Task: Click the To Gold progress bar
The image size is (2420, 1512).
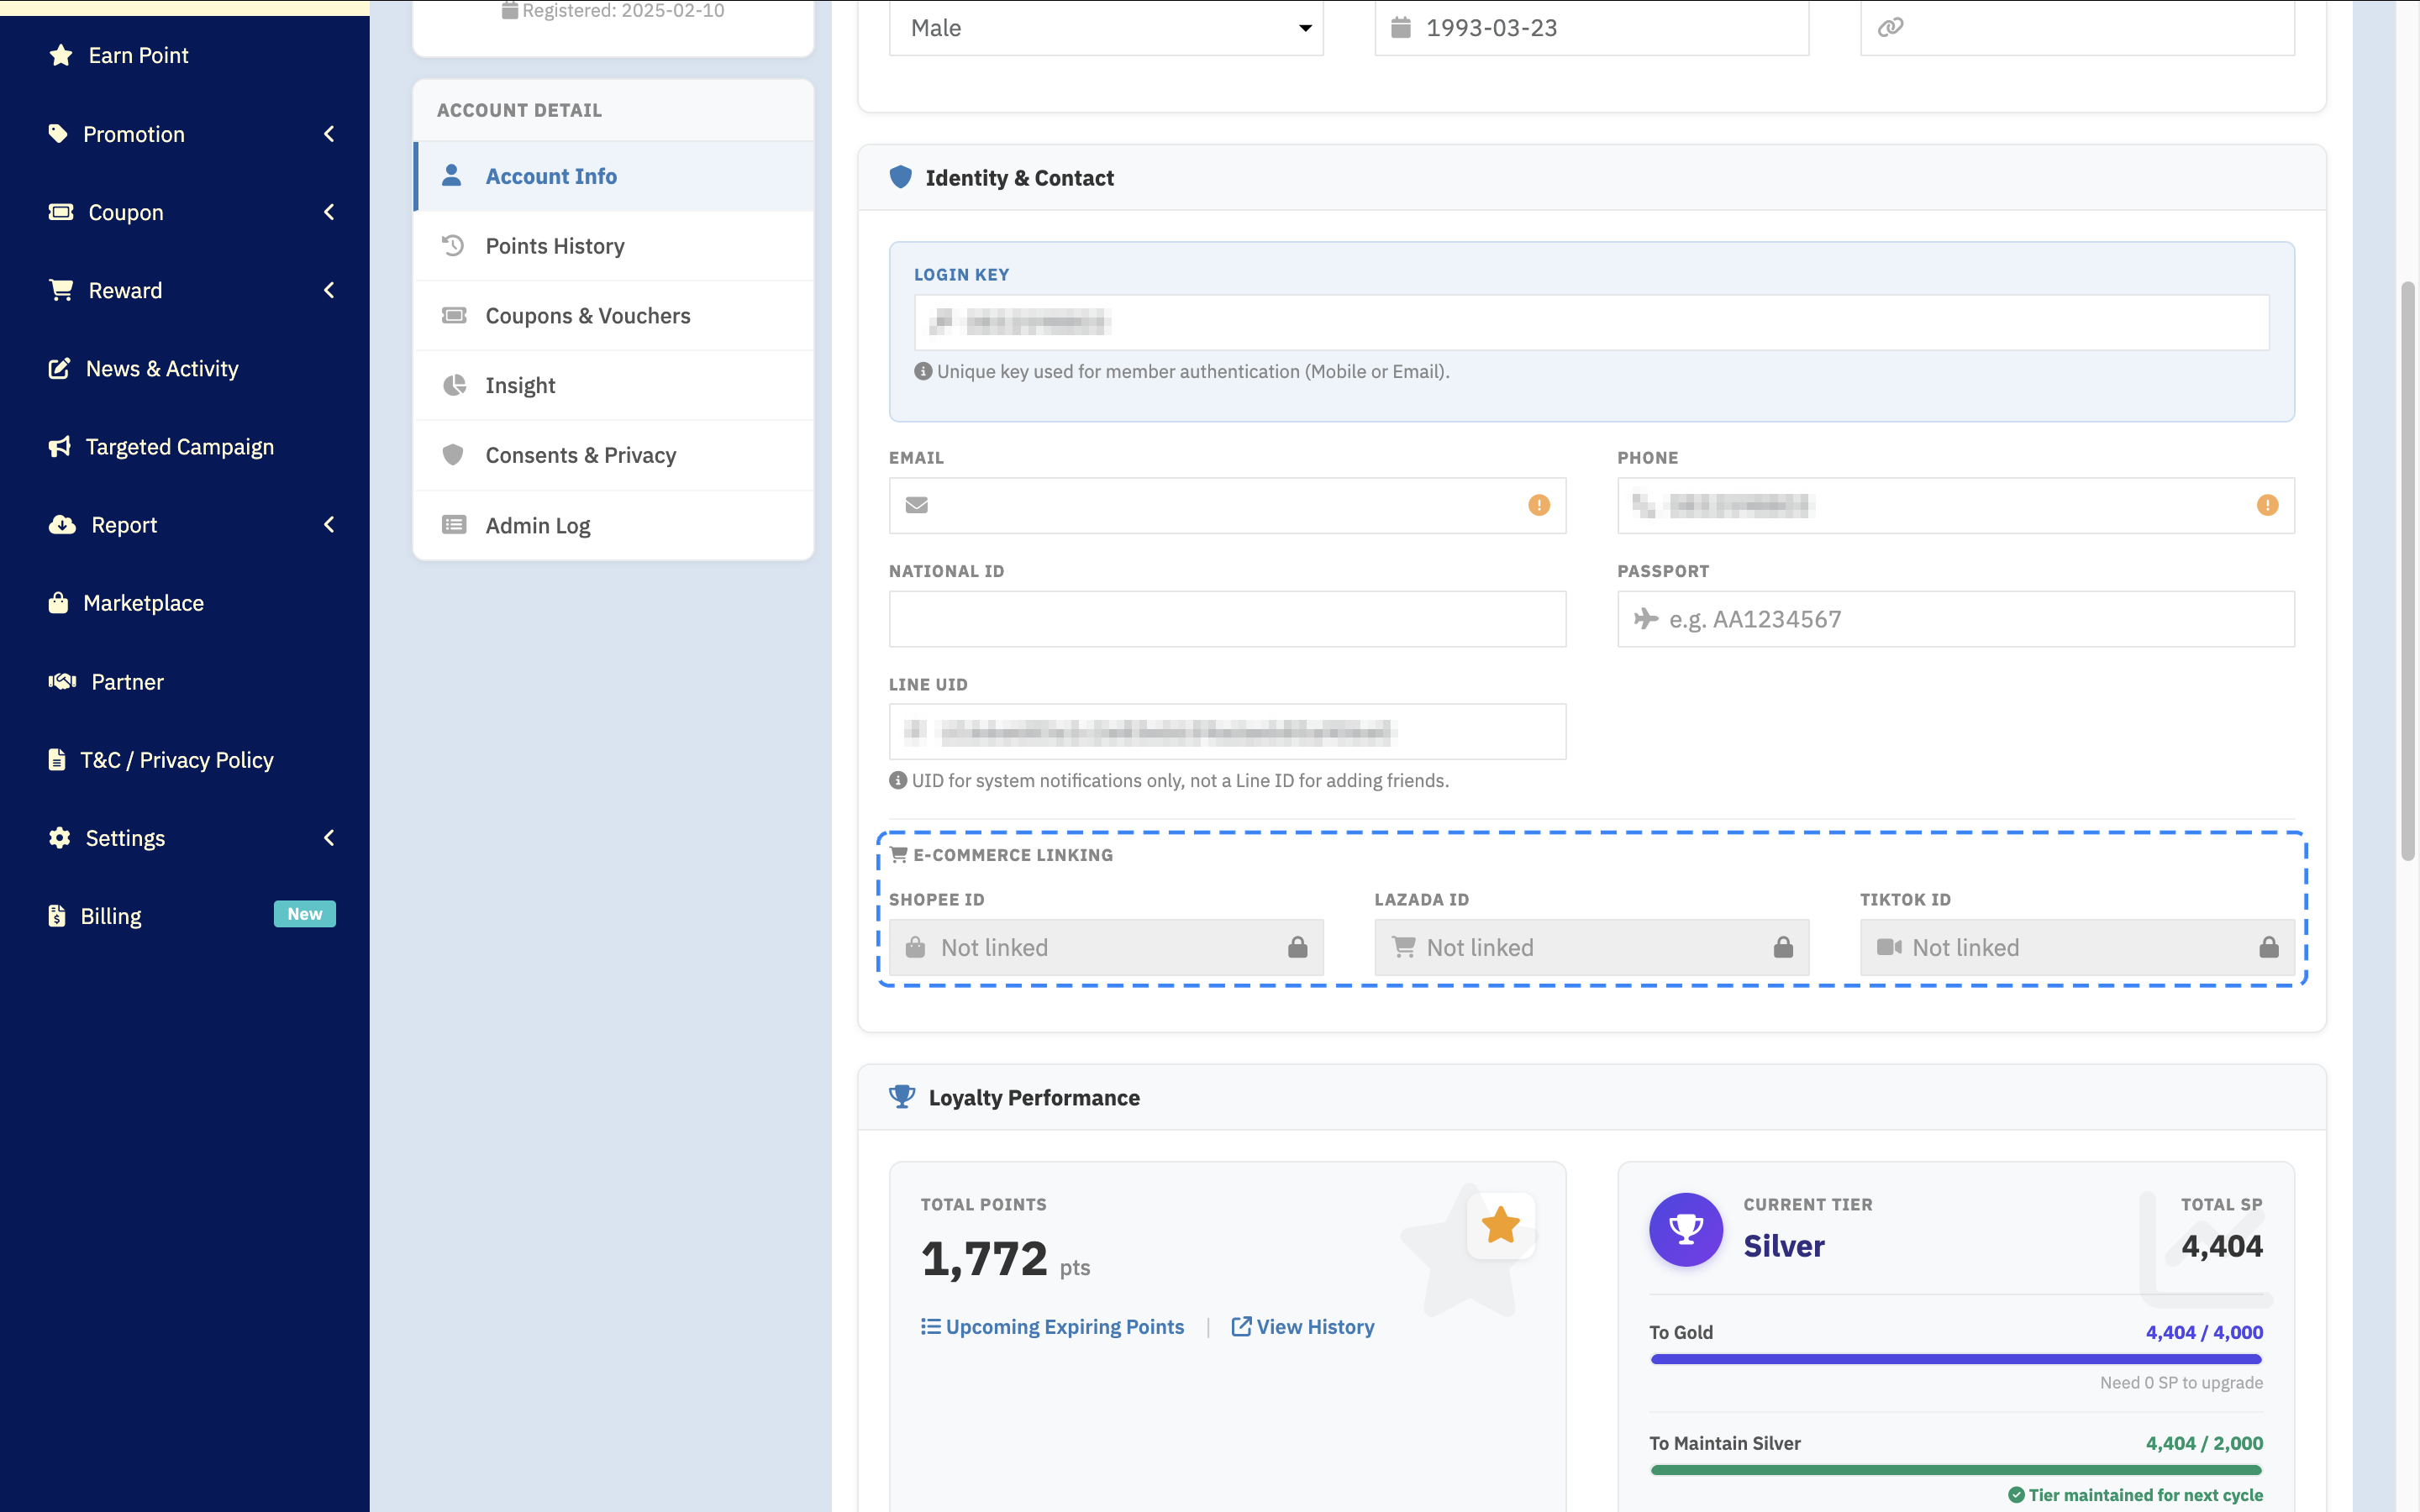Action: point(1955,1359)
